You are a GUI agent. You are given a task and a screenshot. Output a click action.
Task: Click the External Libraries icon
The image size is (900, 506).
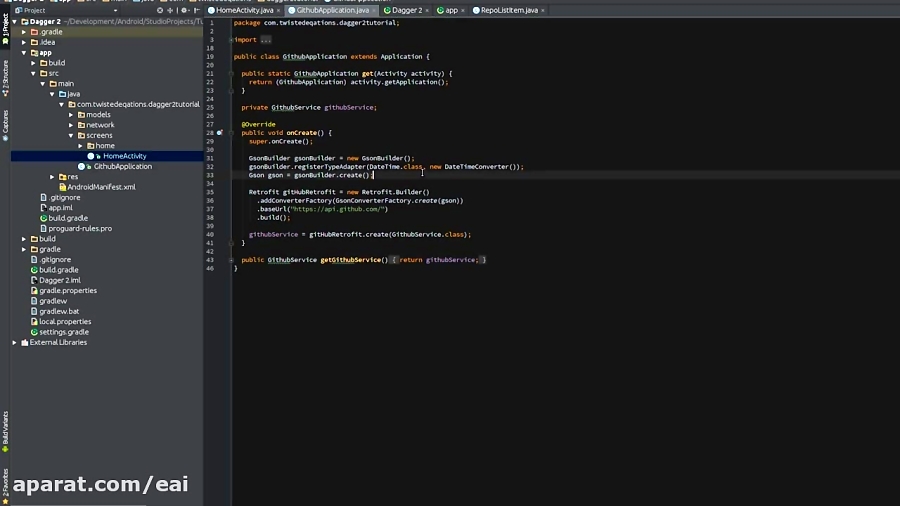pyautogui.click(x=25, y=342)
